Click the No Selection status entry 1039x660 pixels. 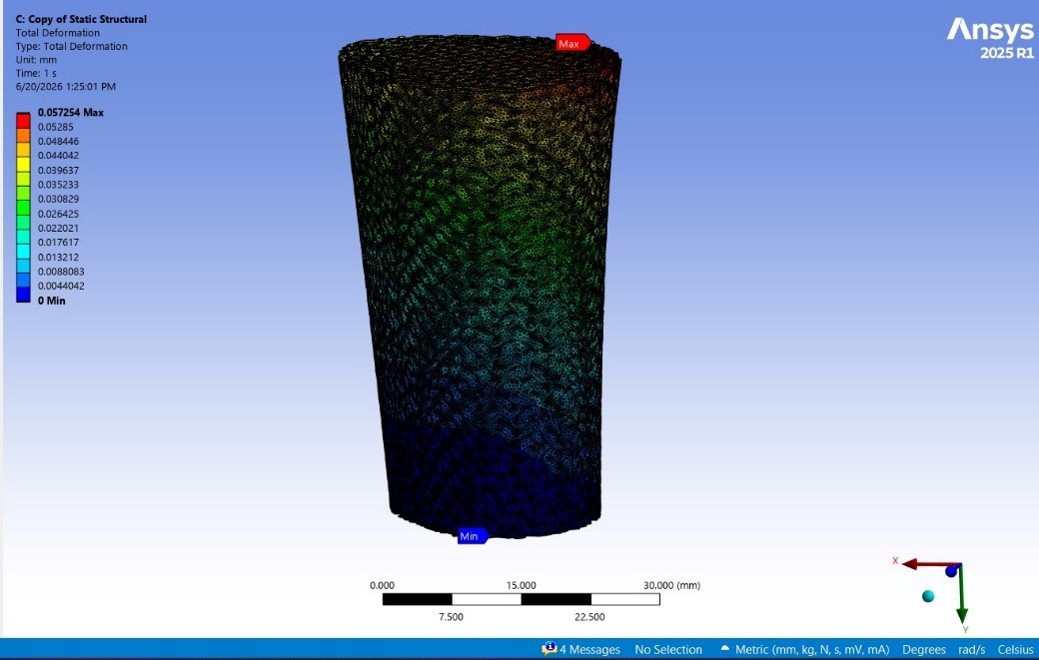(668, 649)
